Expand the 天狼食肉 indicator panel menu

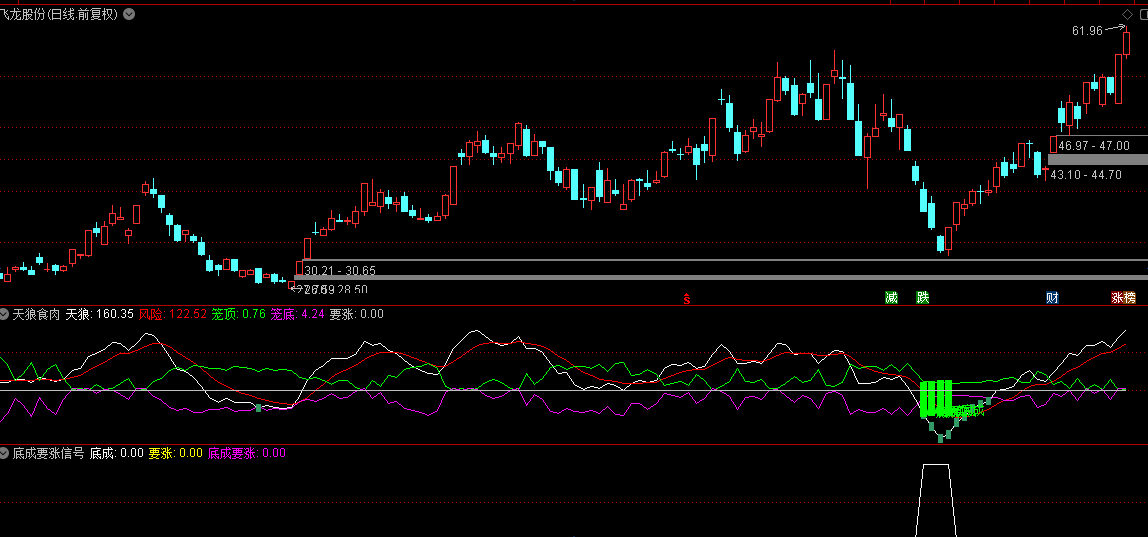4,314
